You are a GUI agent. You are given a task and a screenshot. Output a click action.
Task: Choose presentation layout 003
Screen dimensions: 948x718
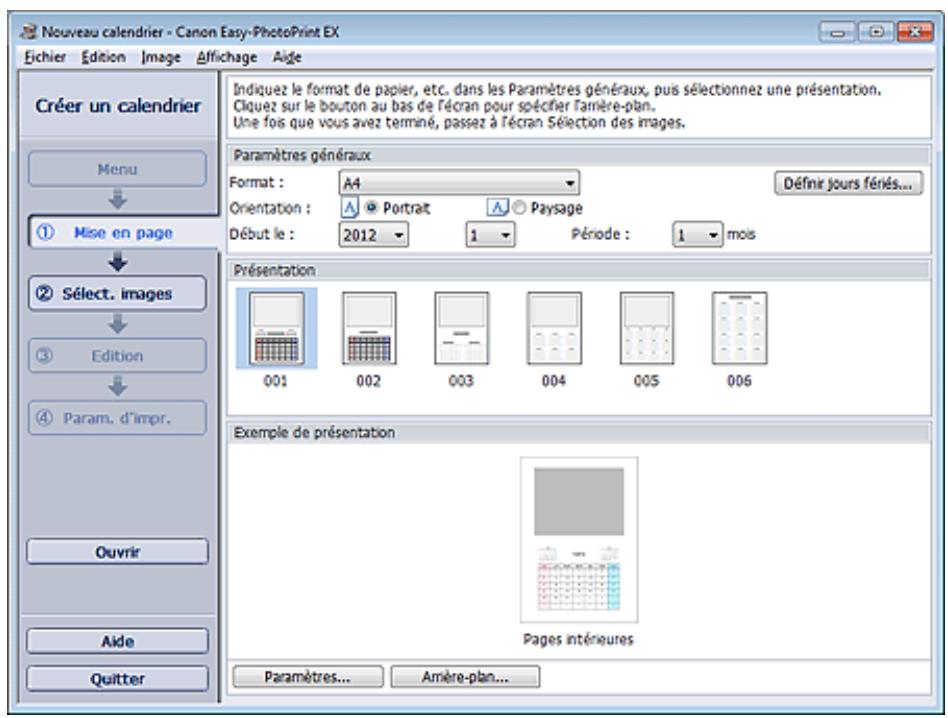461,328
